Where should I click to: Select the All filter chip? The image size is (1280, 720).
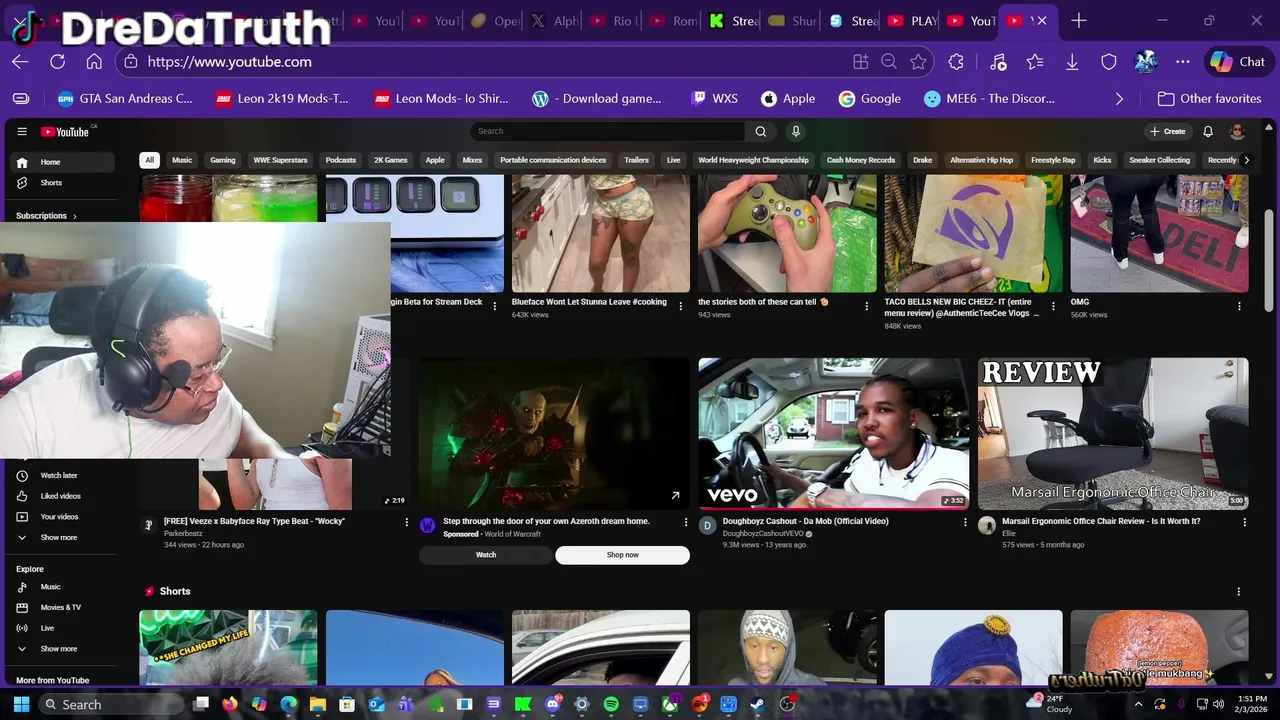click(x=149, y=160)
